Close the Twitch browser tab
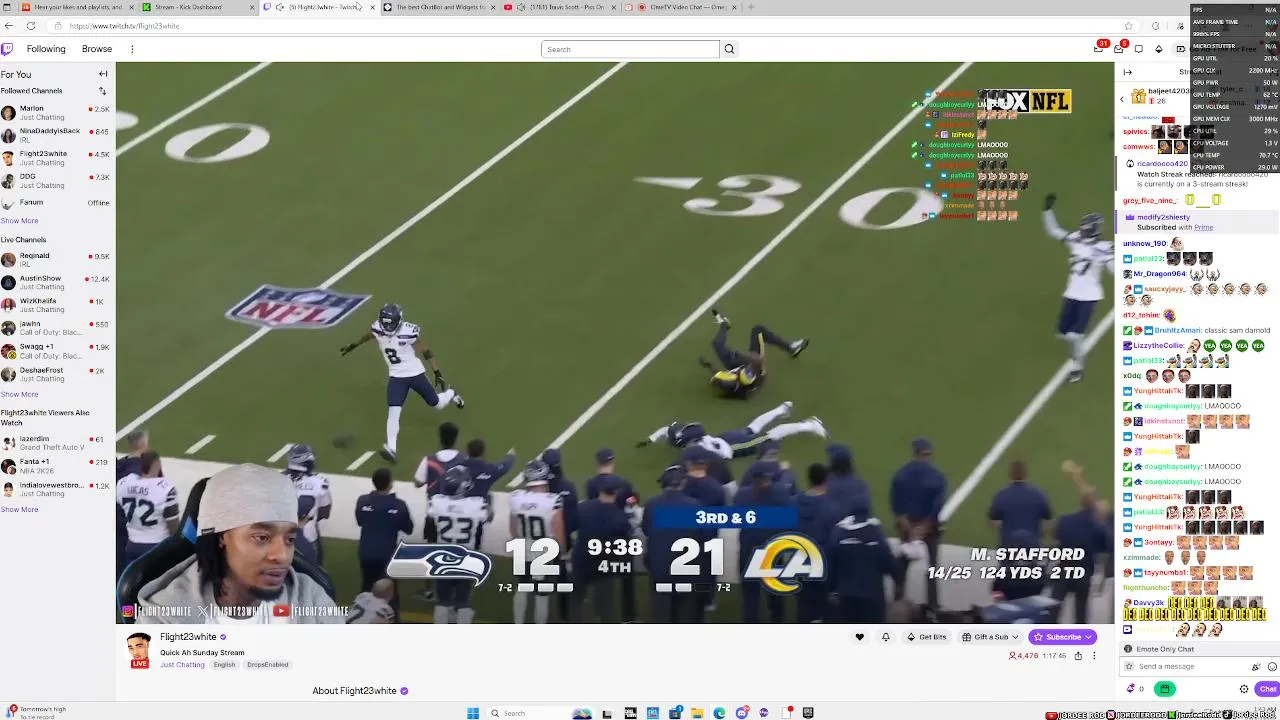 coord(373,7)
